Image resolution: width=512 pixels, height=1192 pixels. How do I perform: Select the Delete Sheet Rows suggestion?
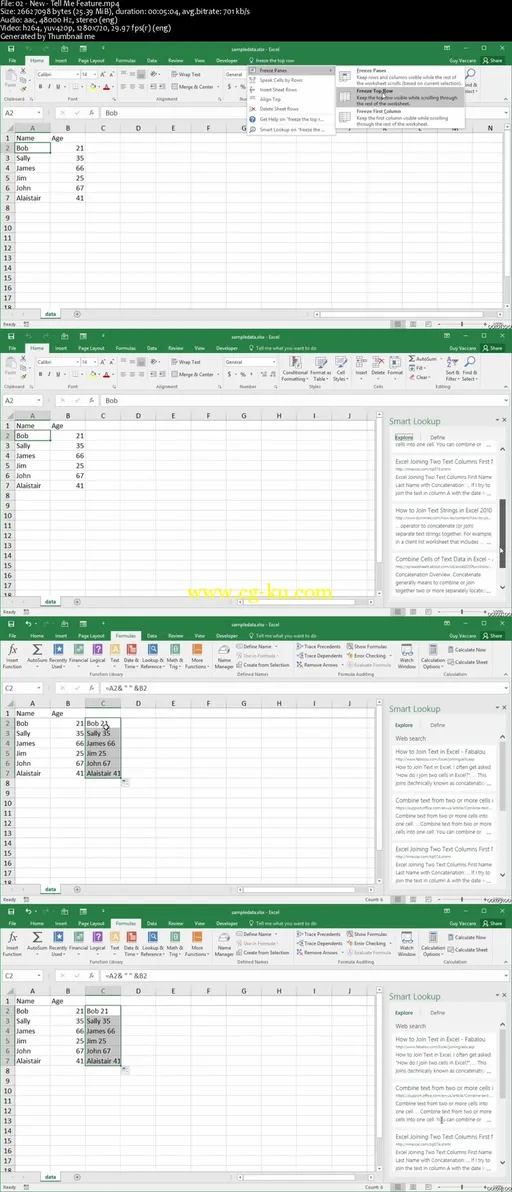click(x=291, y=109)
